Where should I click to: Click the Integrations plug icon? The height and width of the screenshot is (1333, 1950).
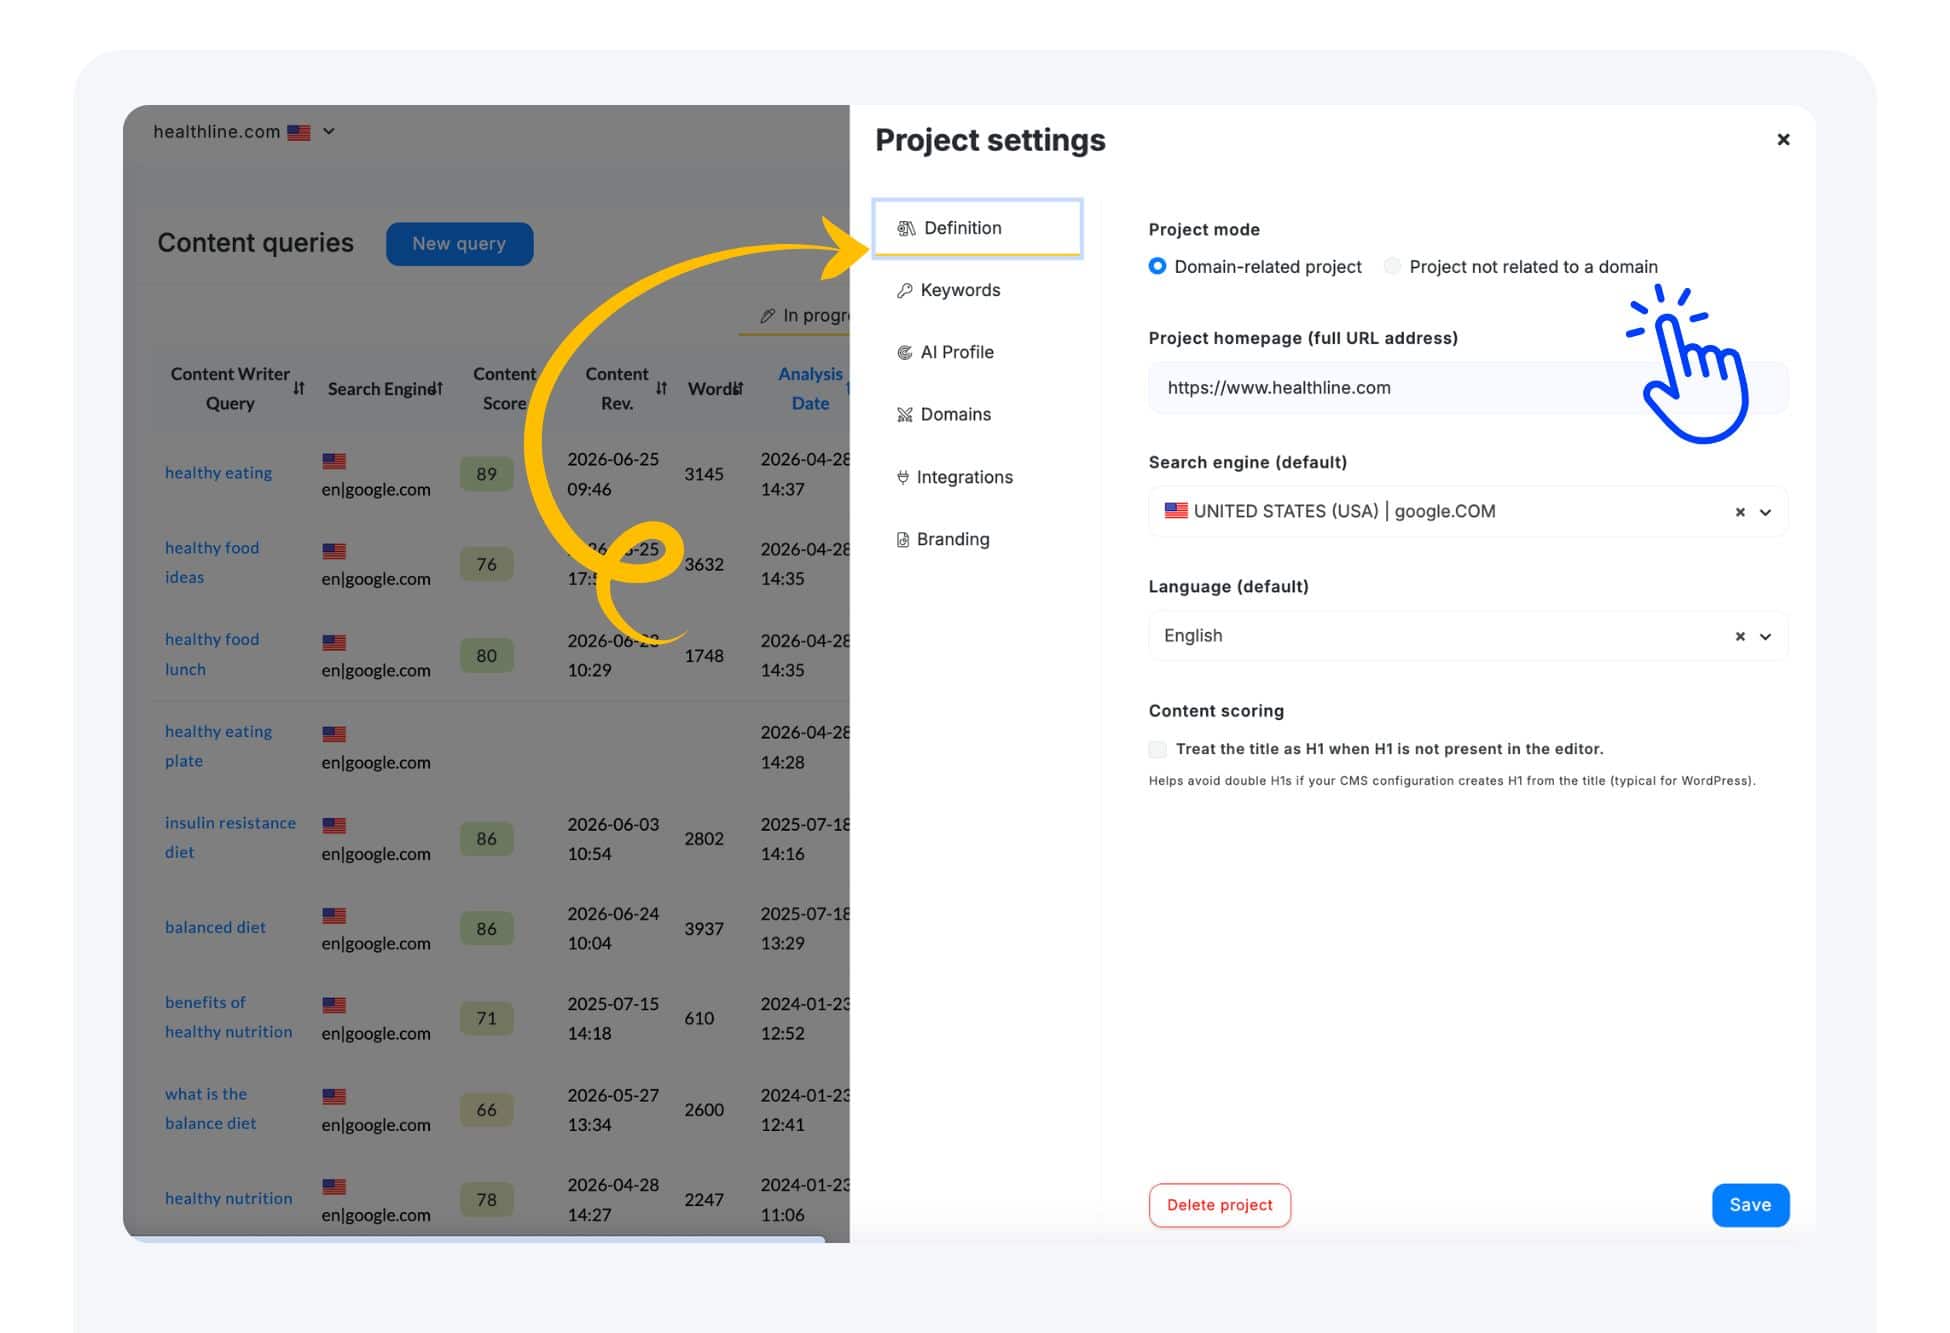902,477
